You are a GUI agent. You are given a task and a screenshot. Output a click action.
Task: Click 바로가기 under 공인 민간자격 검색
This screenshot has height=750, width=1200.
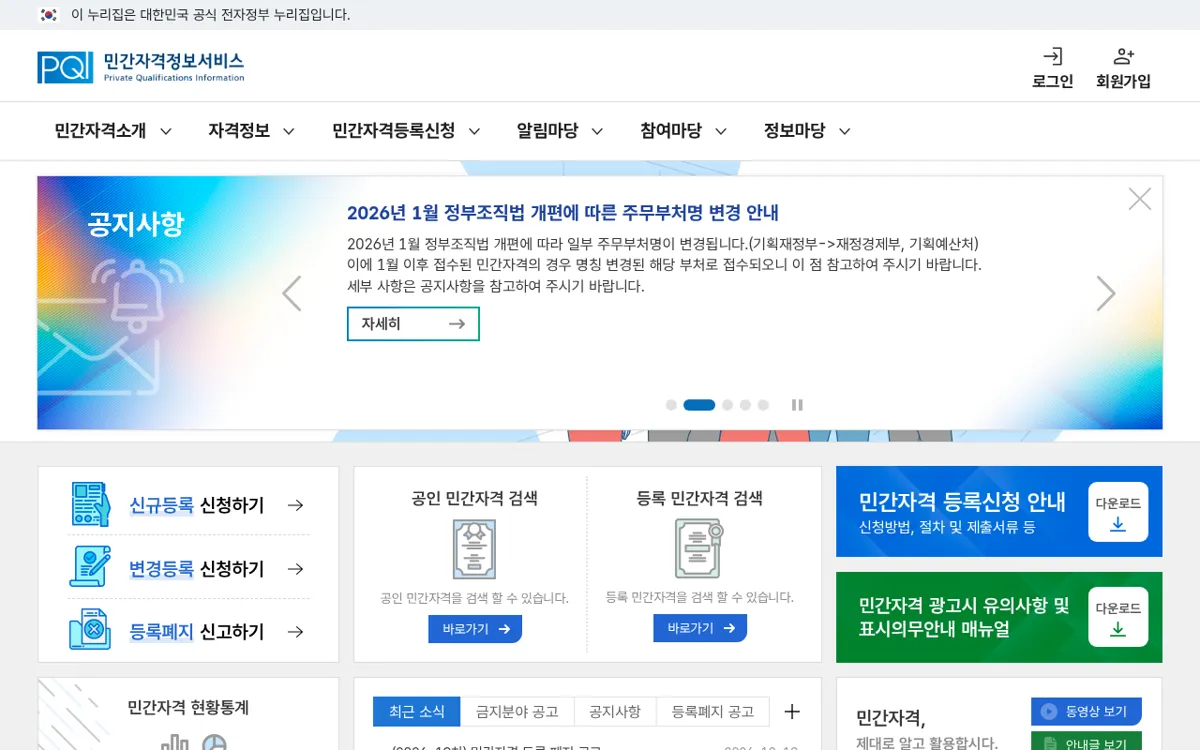pos(475,629)
